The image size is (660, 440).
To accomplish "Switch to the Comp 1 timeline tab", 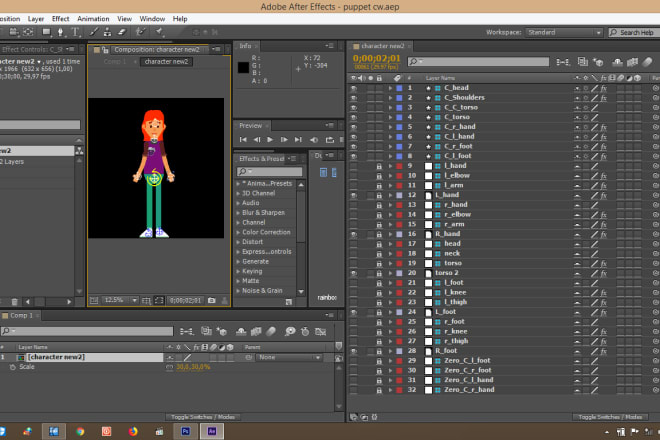I will (21, 315).
